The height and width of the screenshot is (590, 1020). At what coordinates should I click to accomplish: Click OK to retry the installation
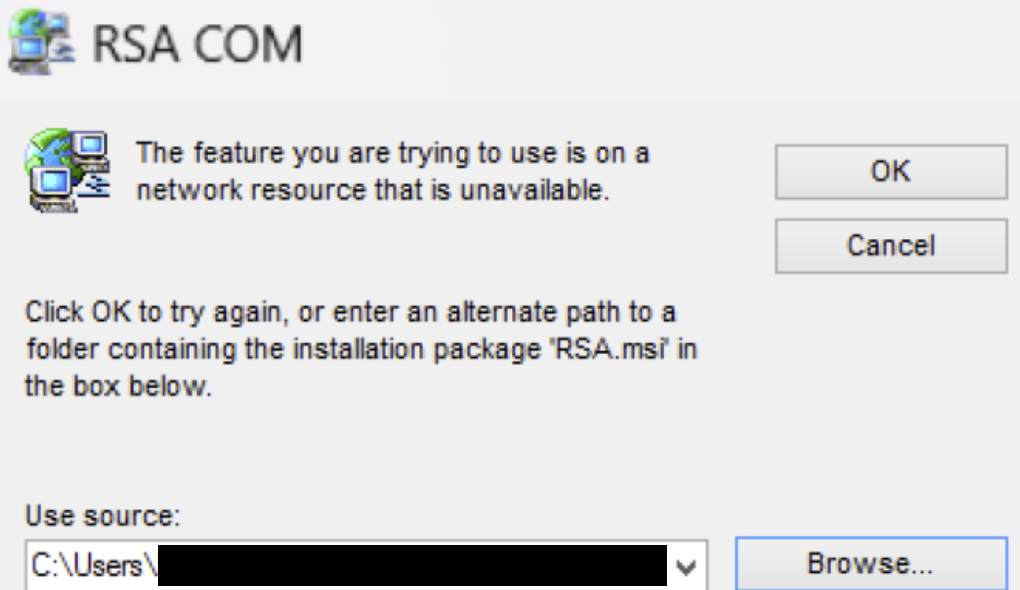click(x=890, y=170)
